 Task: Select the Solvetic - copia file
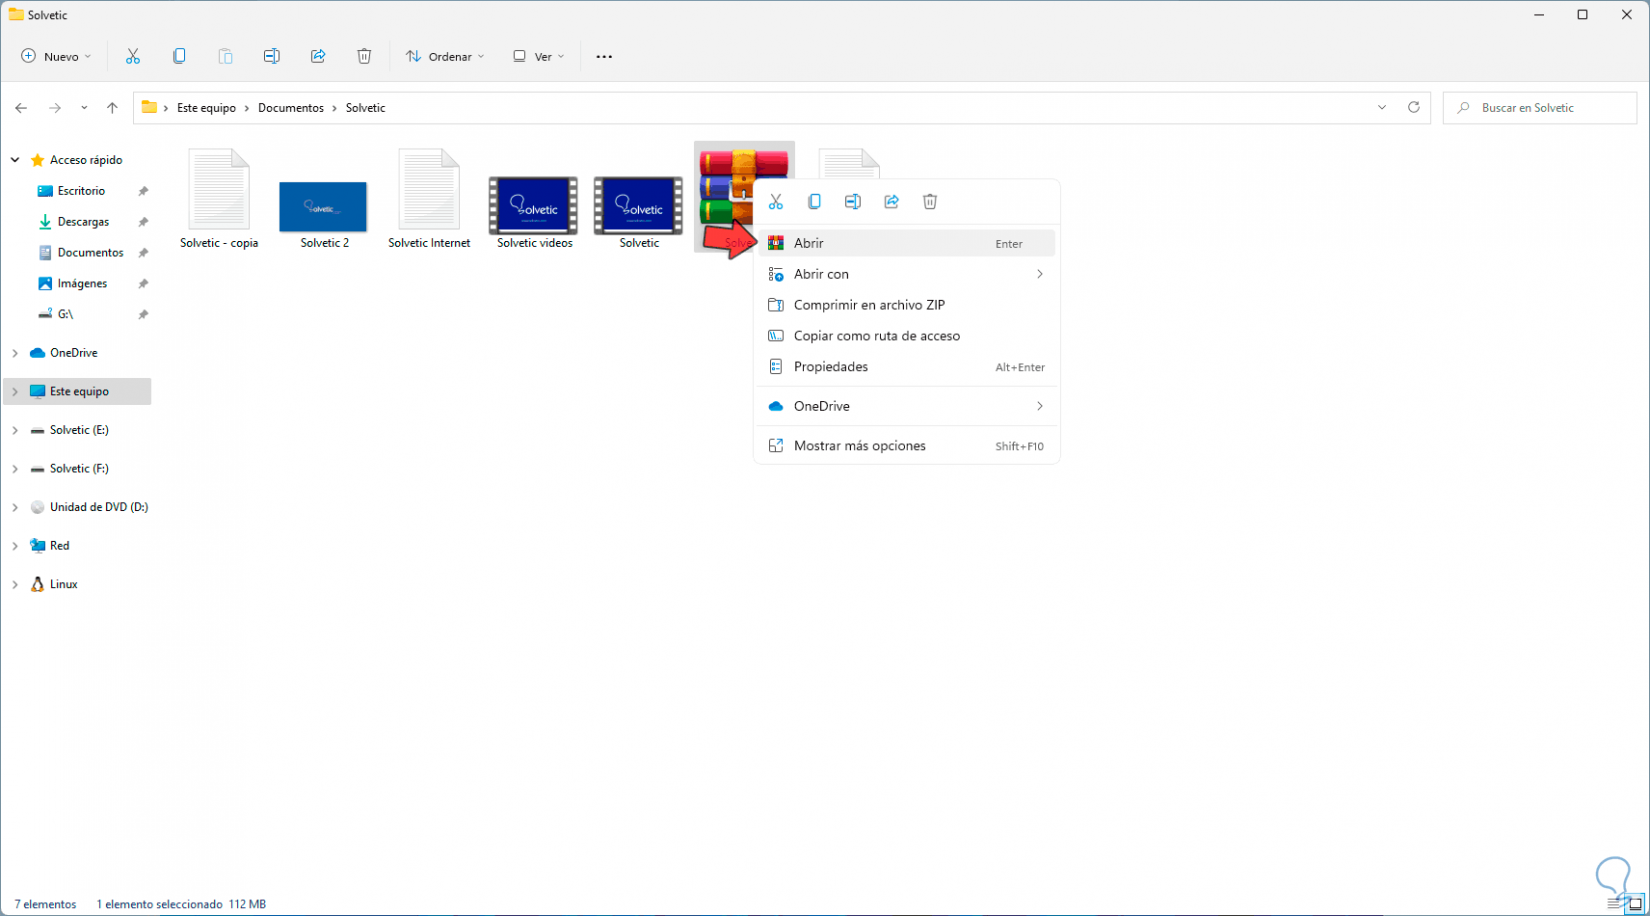click(x=219, y=199)
